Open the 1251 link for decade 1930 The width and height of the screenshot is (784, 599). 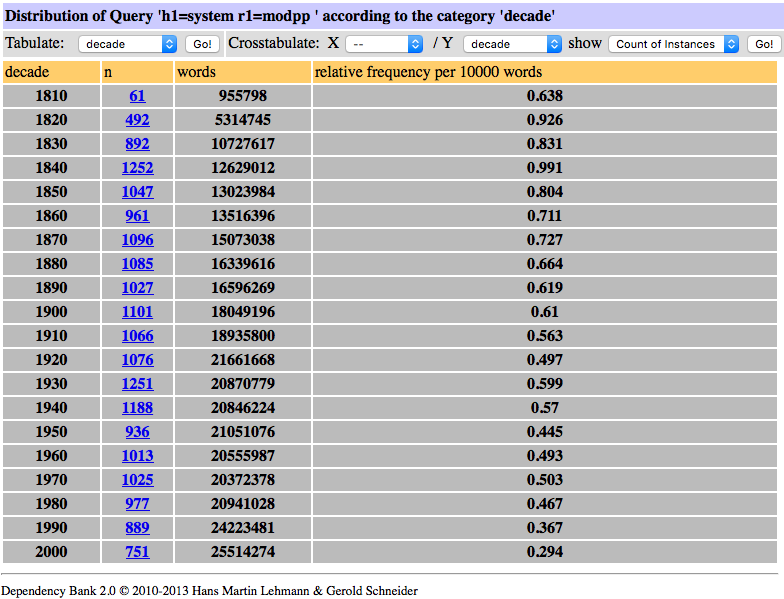[137, 384]
